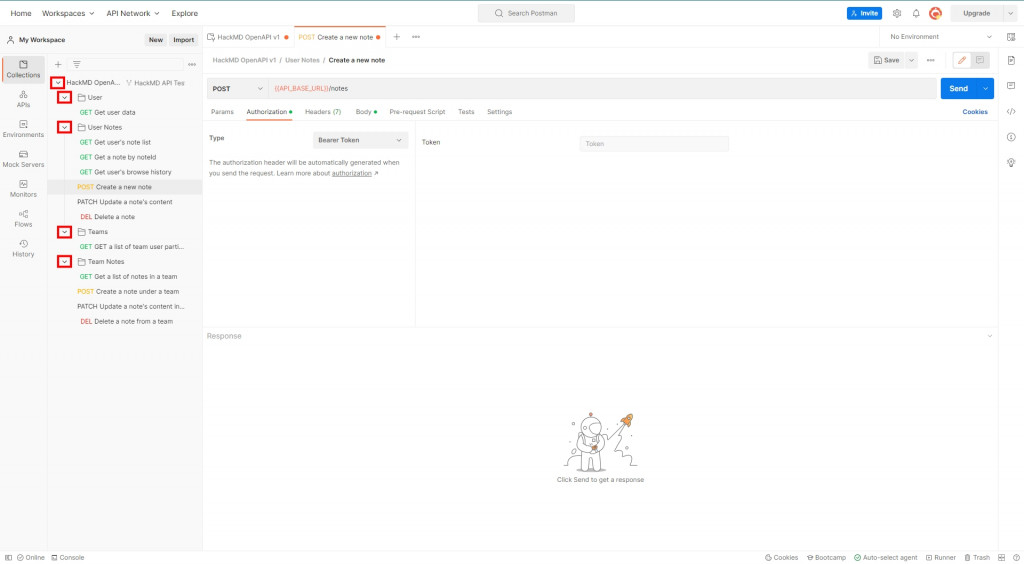Viewport: 1024px width, 564px height.
Task: Click the Search Postman box
Action: point(526,13)
